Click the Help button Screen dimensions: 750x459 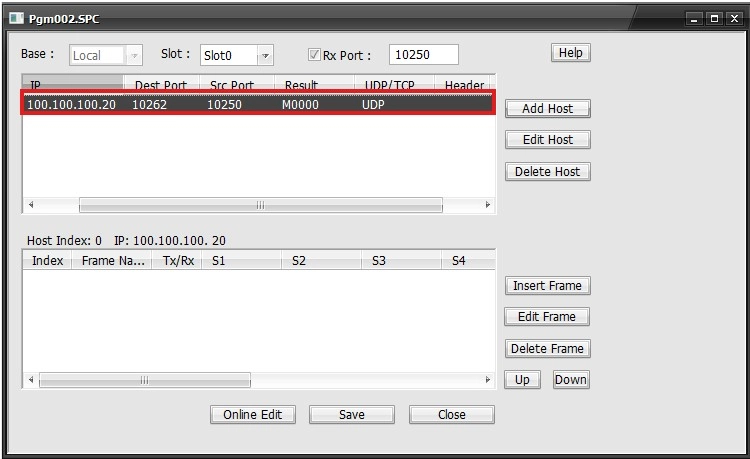[x=571, y=53]
